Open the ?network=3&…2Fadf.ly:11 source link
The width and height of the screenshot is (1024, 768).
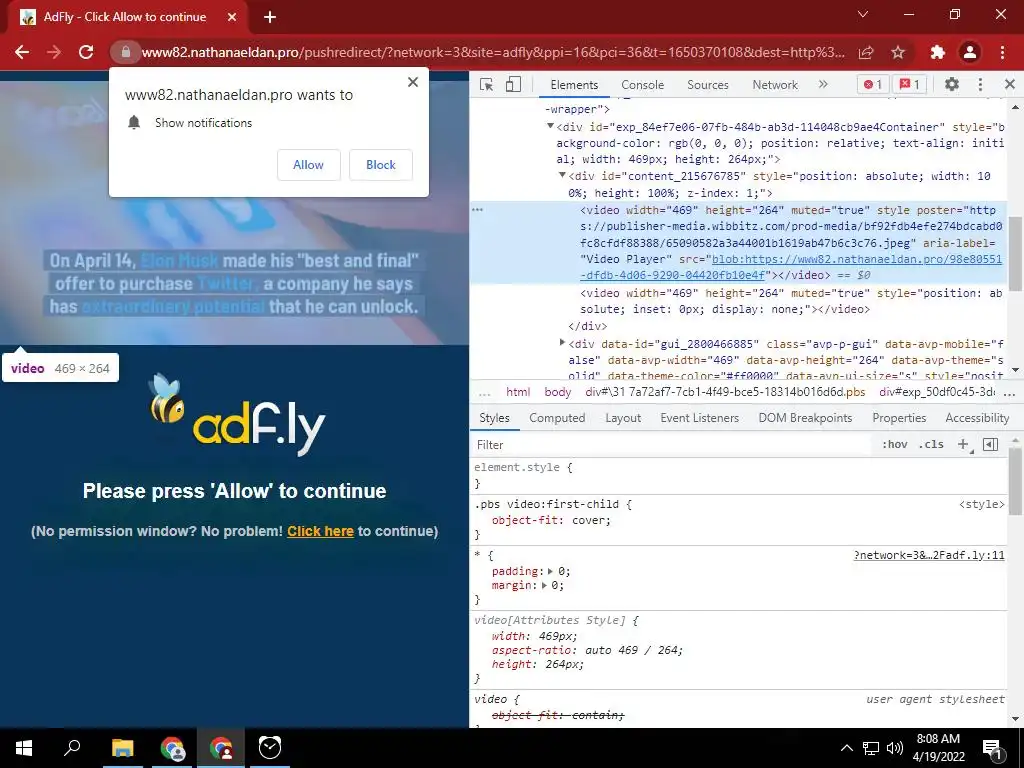(929, 555)
